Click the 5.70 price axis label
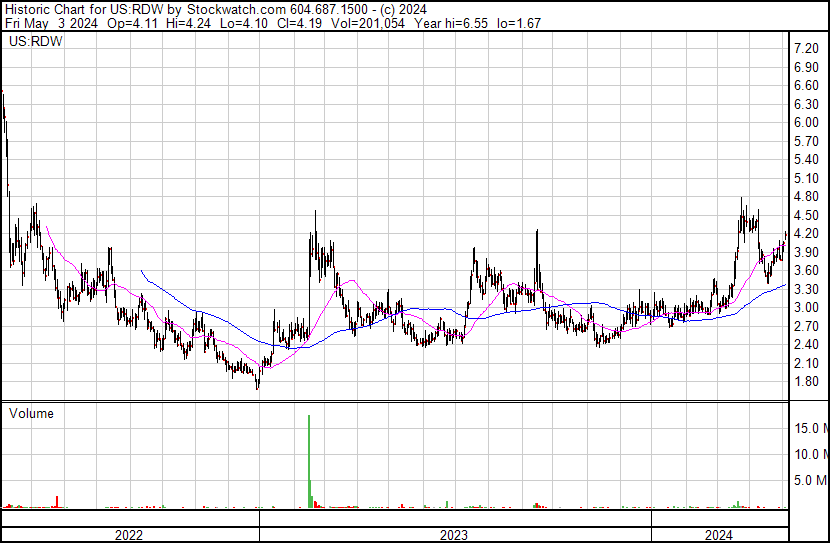 pos(807,141)
